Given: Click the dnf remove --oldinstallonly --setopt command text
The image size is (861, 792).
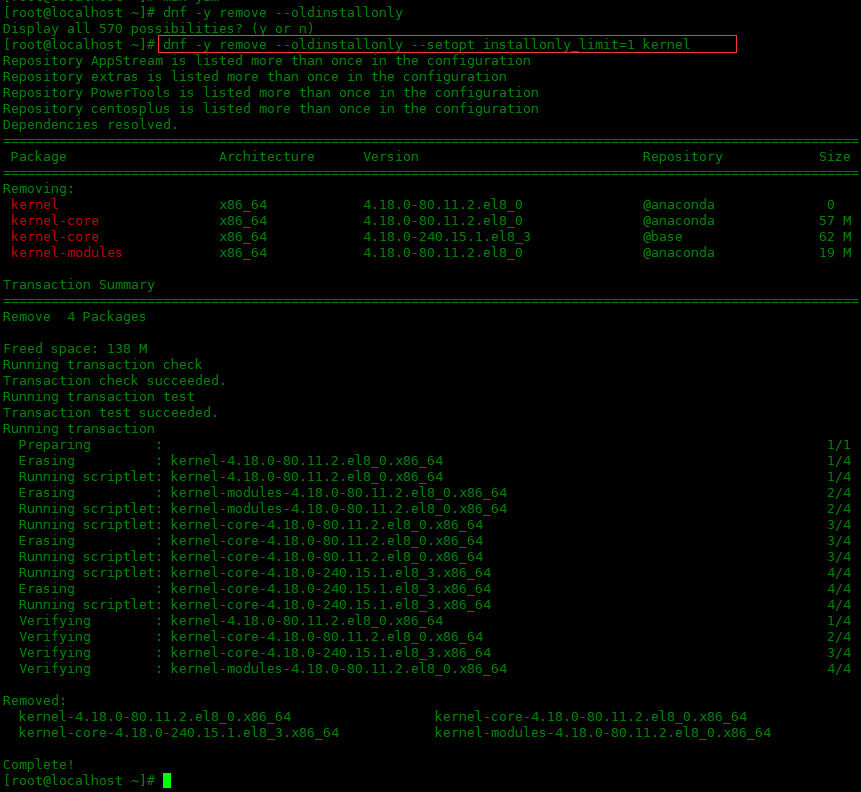Looking at the screenshot, I should pyautogui.click(x=426, y=44).
